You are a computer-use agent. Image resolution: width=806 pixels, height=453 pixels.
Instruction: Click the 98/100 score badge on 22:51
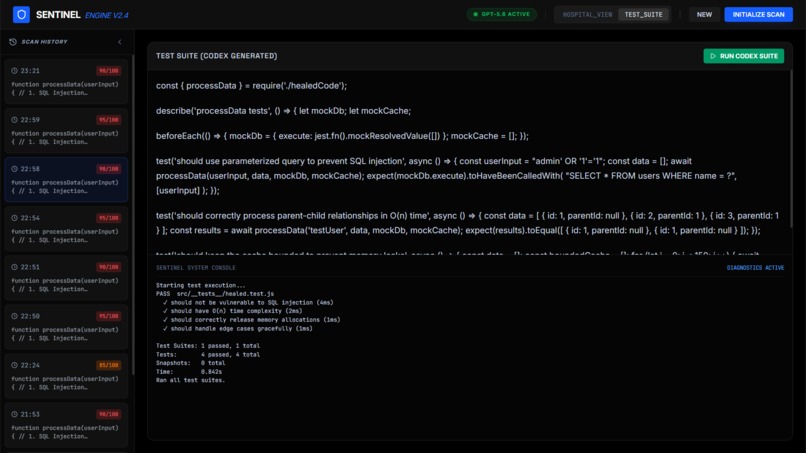coord(108,267)
